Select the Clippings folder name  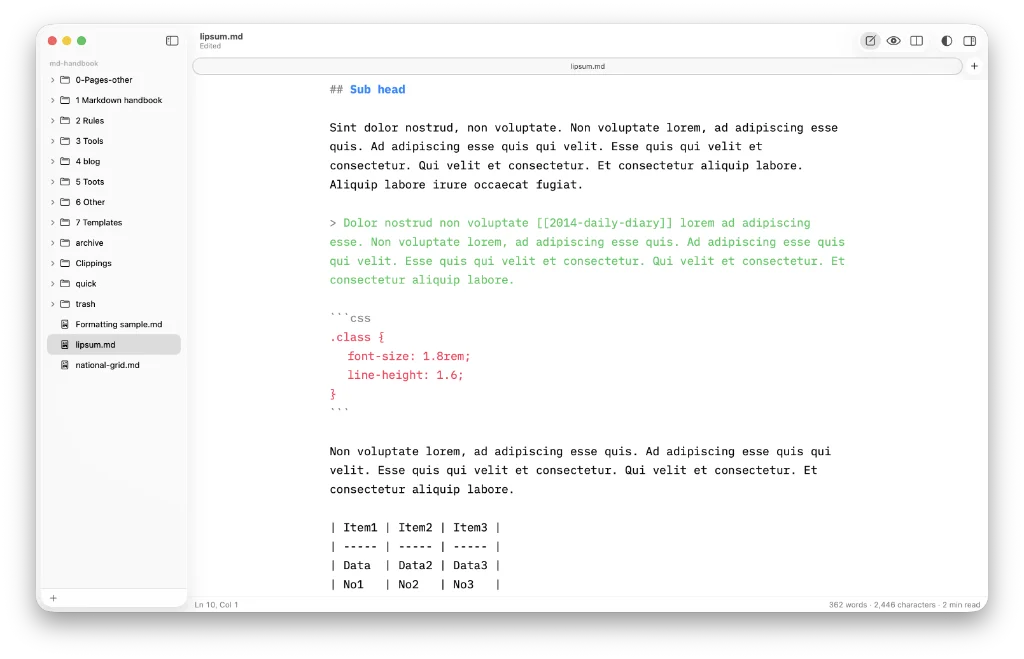point(93,263)
